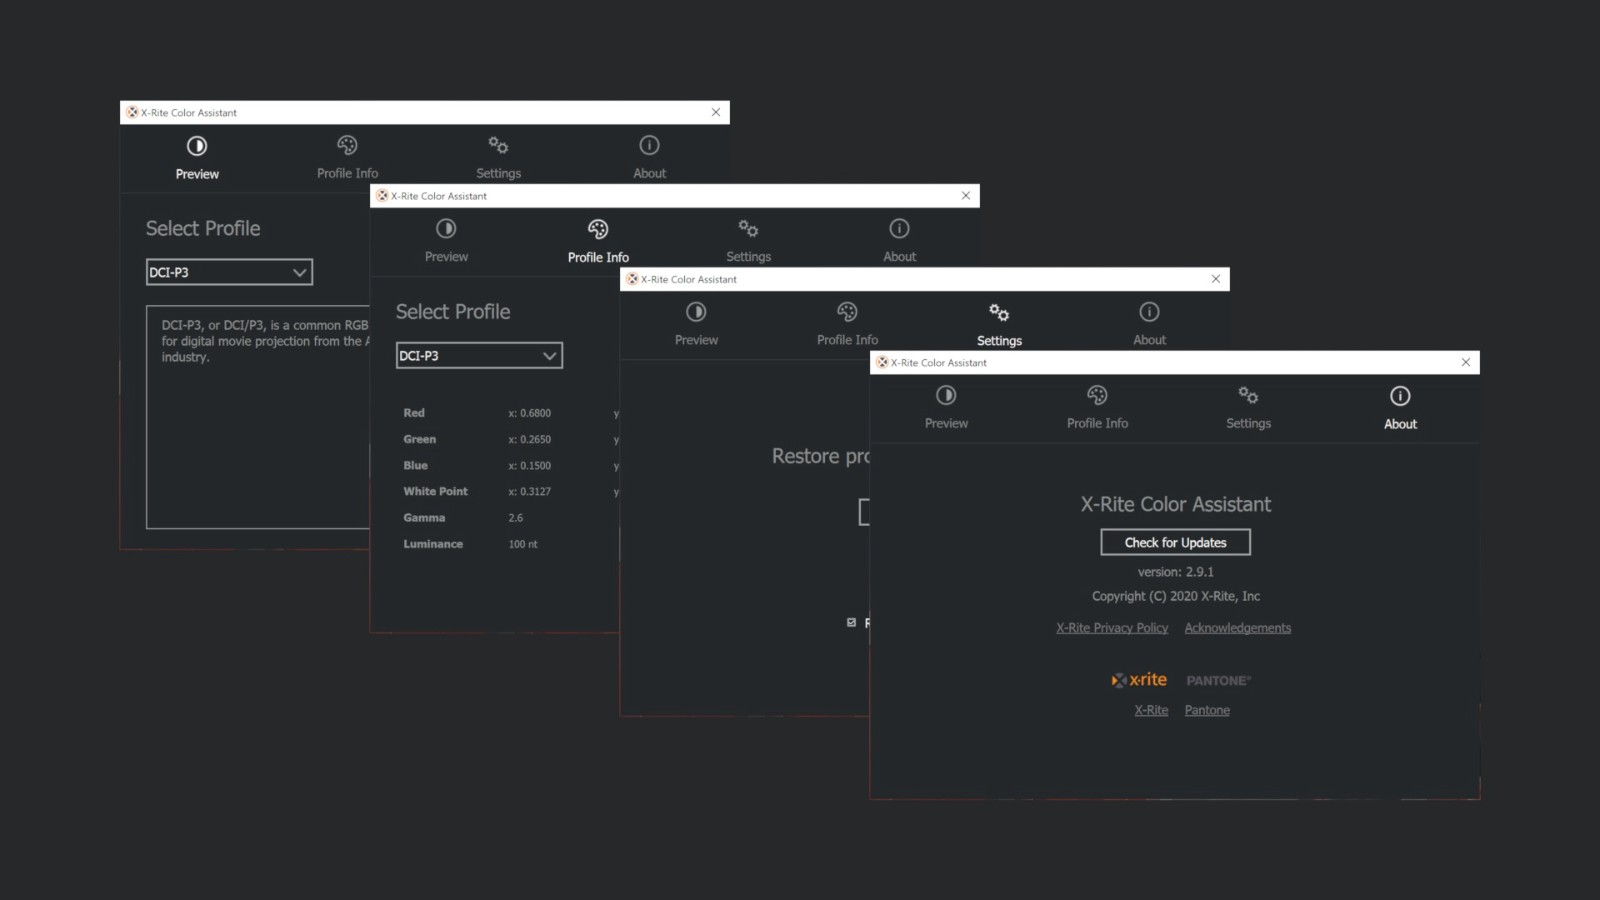Click the X-Rite title bar icon, front window

[x=882, y=362]
